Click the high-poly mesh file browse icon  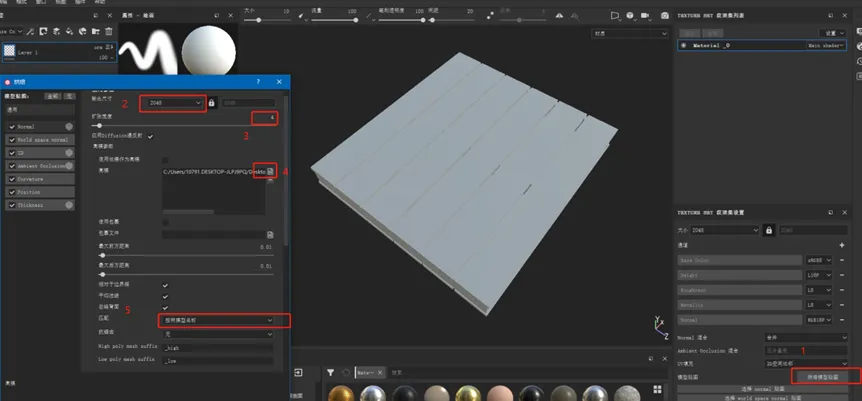pos(269,172)
